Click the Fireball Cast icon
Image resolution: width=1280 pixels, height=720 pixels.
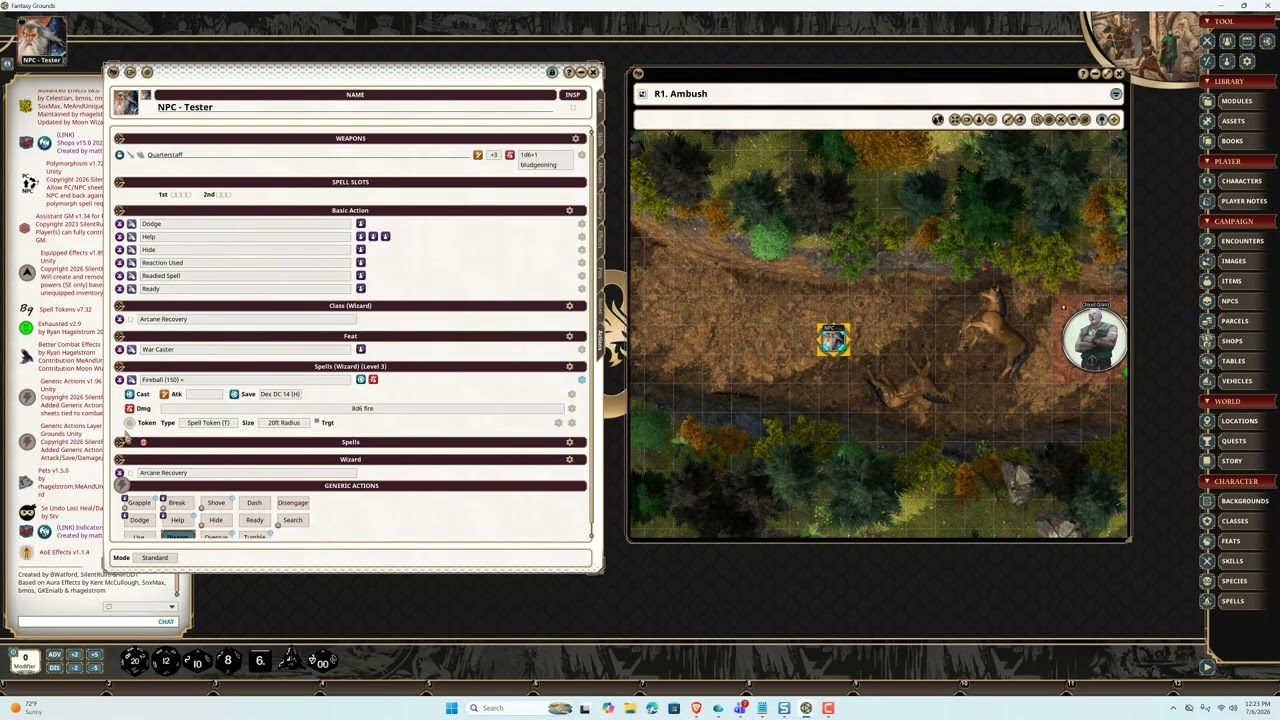point(129,394)
